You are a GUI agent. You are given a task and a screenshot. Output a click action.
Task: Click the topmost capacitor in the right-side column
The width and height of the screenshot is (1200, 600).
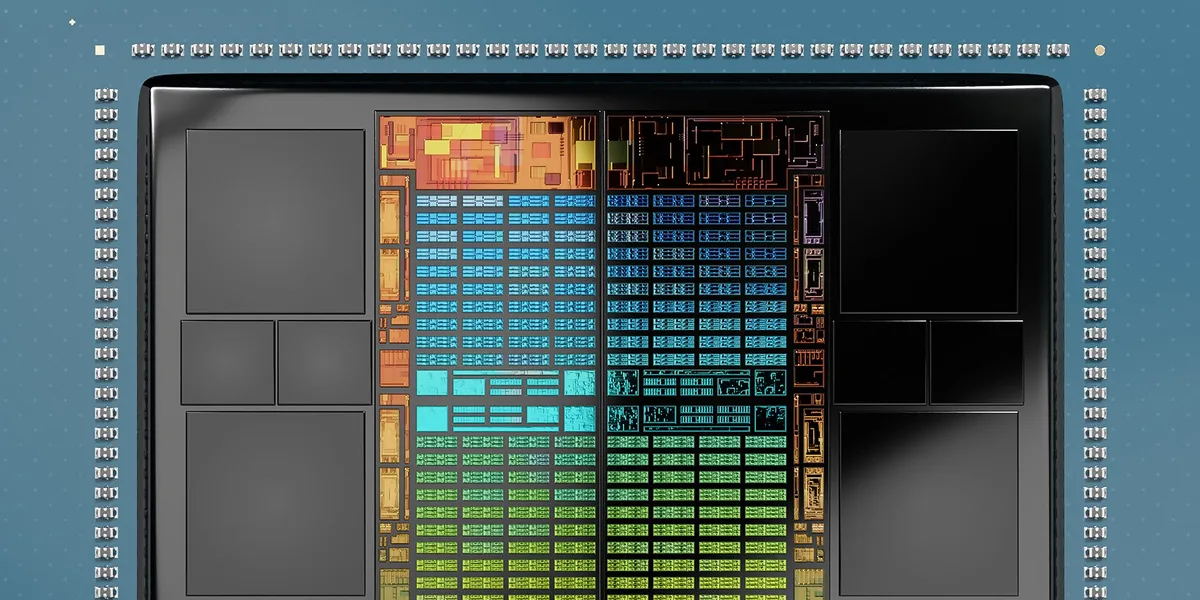(x=1095, y=95)
